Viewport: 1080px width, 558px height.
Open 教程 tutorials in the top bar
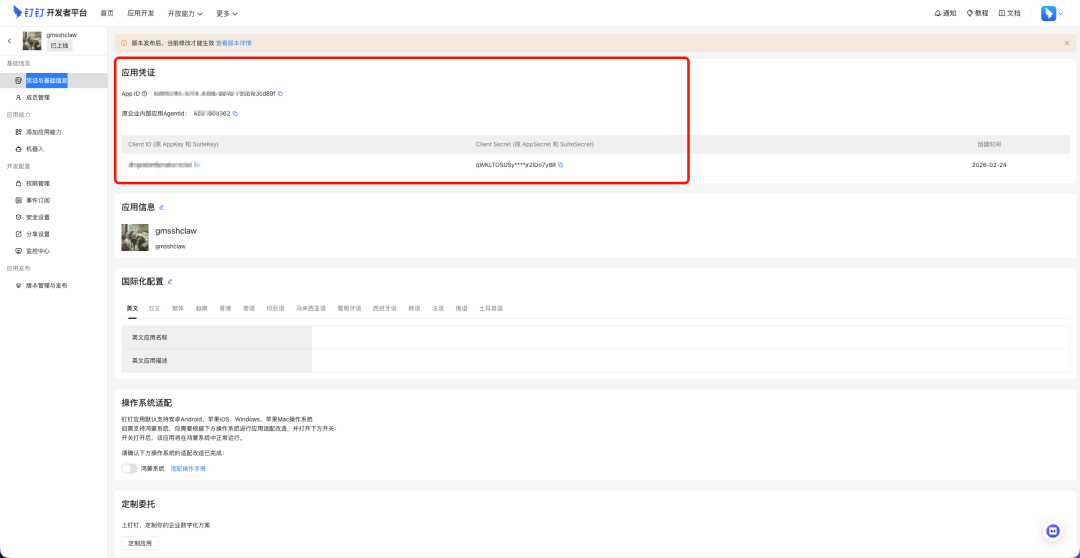coord(977,13)
